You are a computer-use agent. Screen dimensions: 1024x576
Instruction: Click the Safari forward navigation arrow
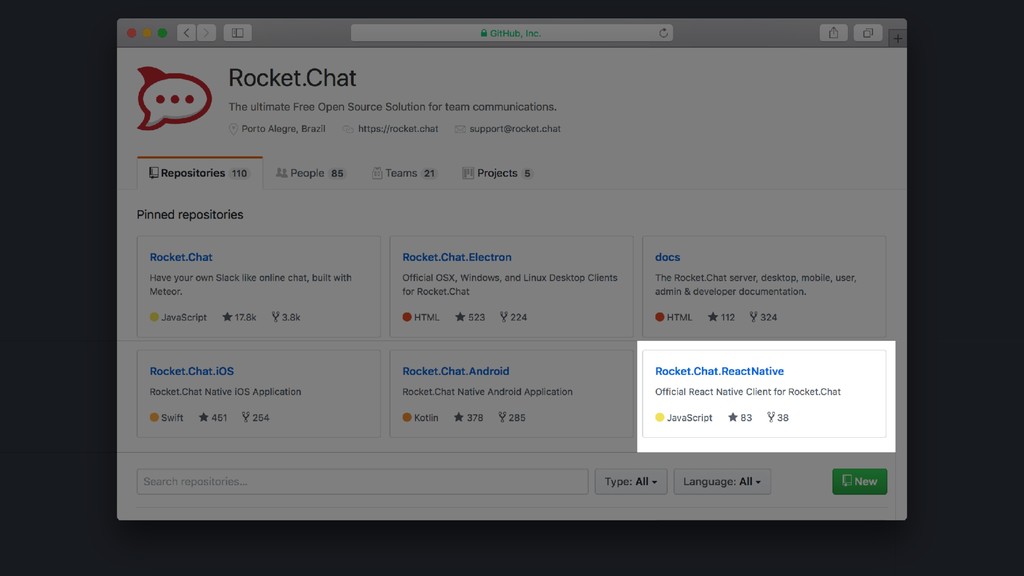[206, 33]
